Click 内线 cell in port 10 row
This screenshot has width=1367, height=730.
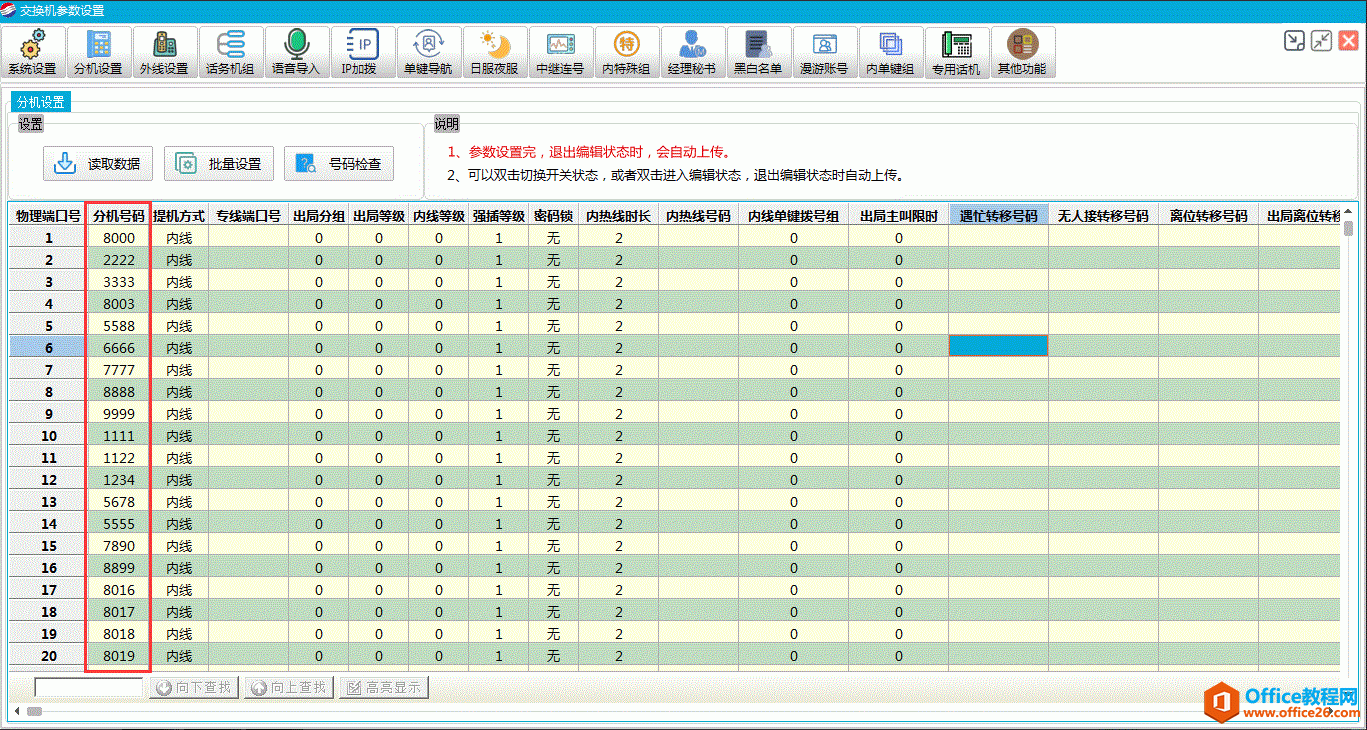point(179,436)
